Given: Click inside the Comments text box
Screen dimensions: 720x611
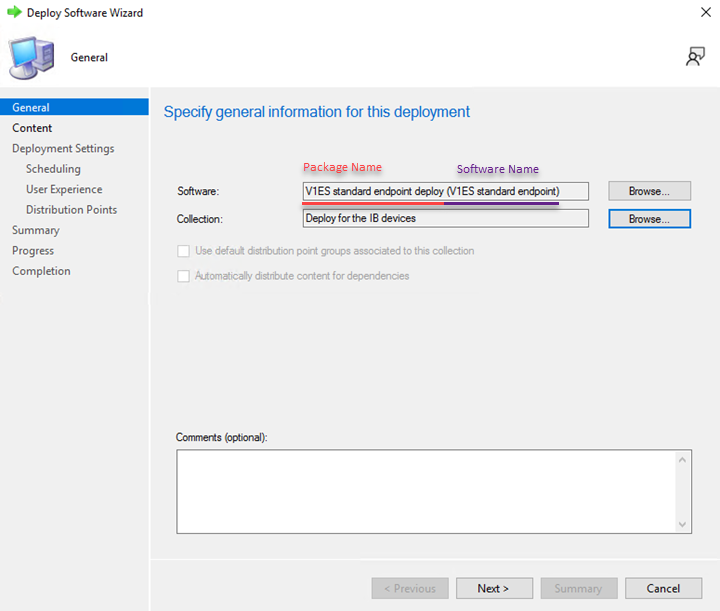Looking at the screenshot, I should pyautogui.click(x=425, y=491).
